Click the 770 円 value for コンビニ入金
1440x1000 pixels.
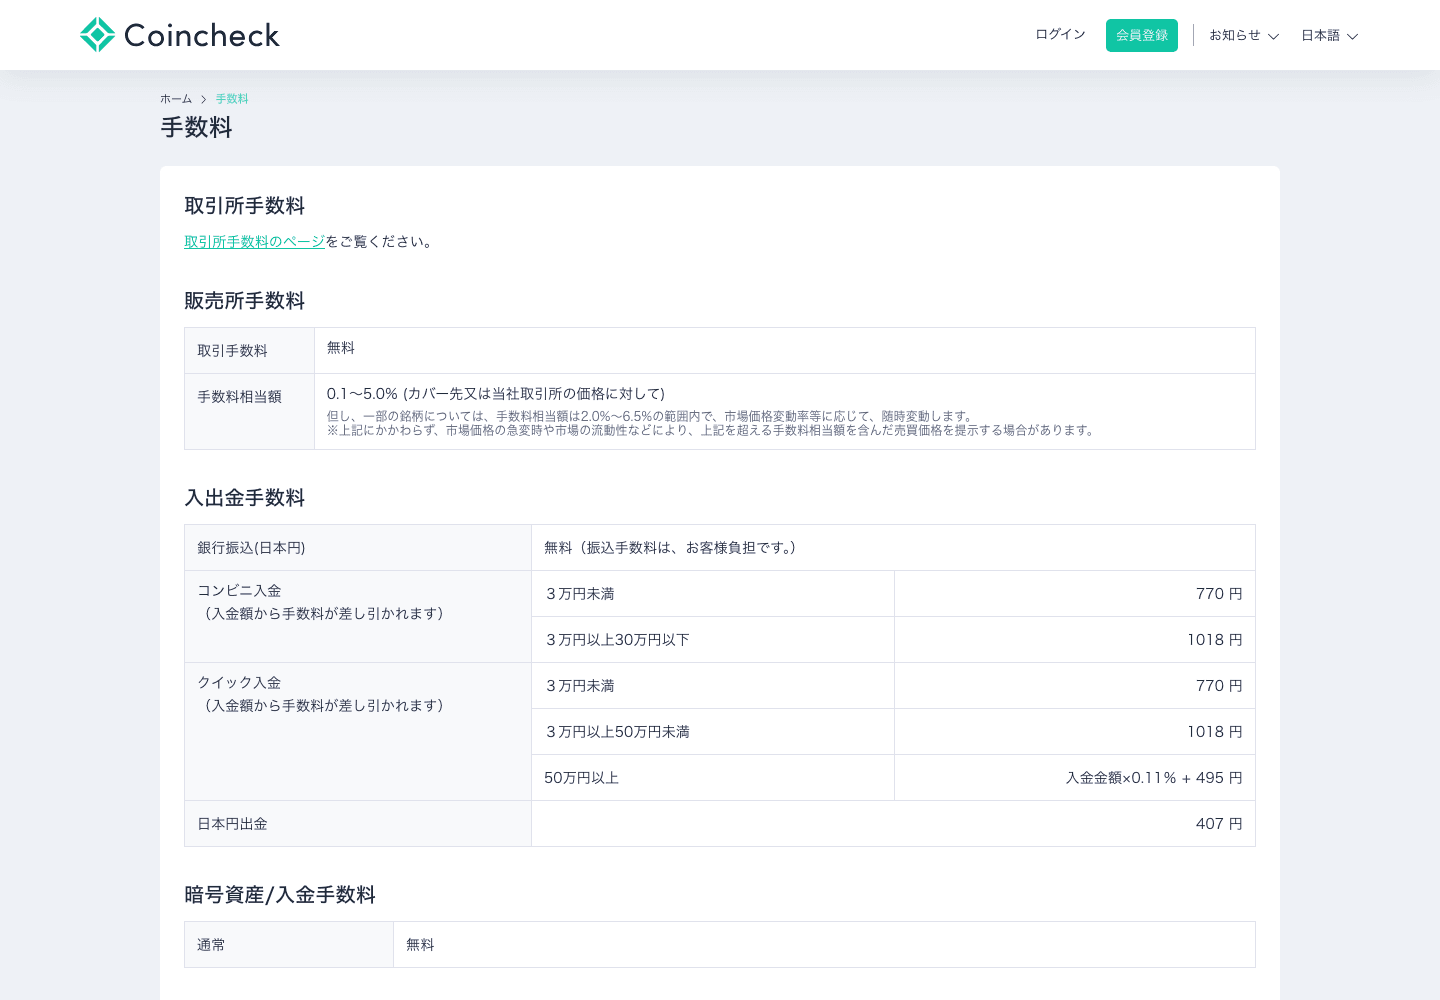[x=1219, y=594]
